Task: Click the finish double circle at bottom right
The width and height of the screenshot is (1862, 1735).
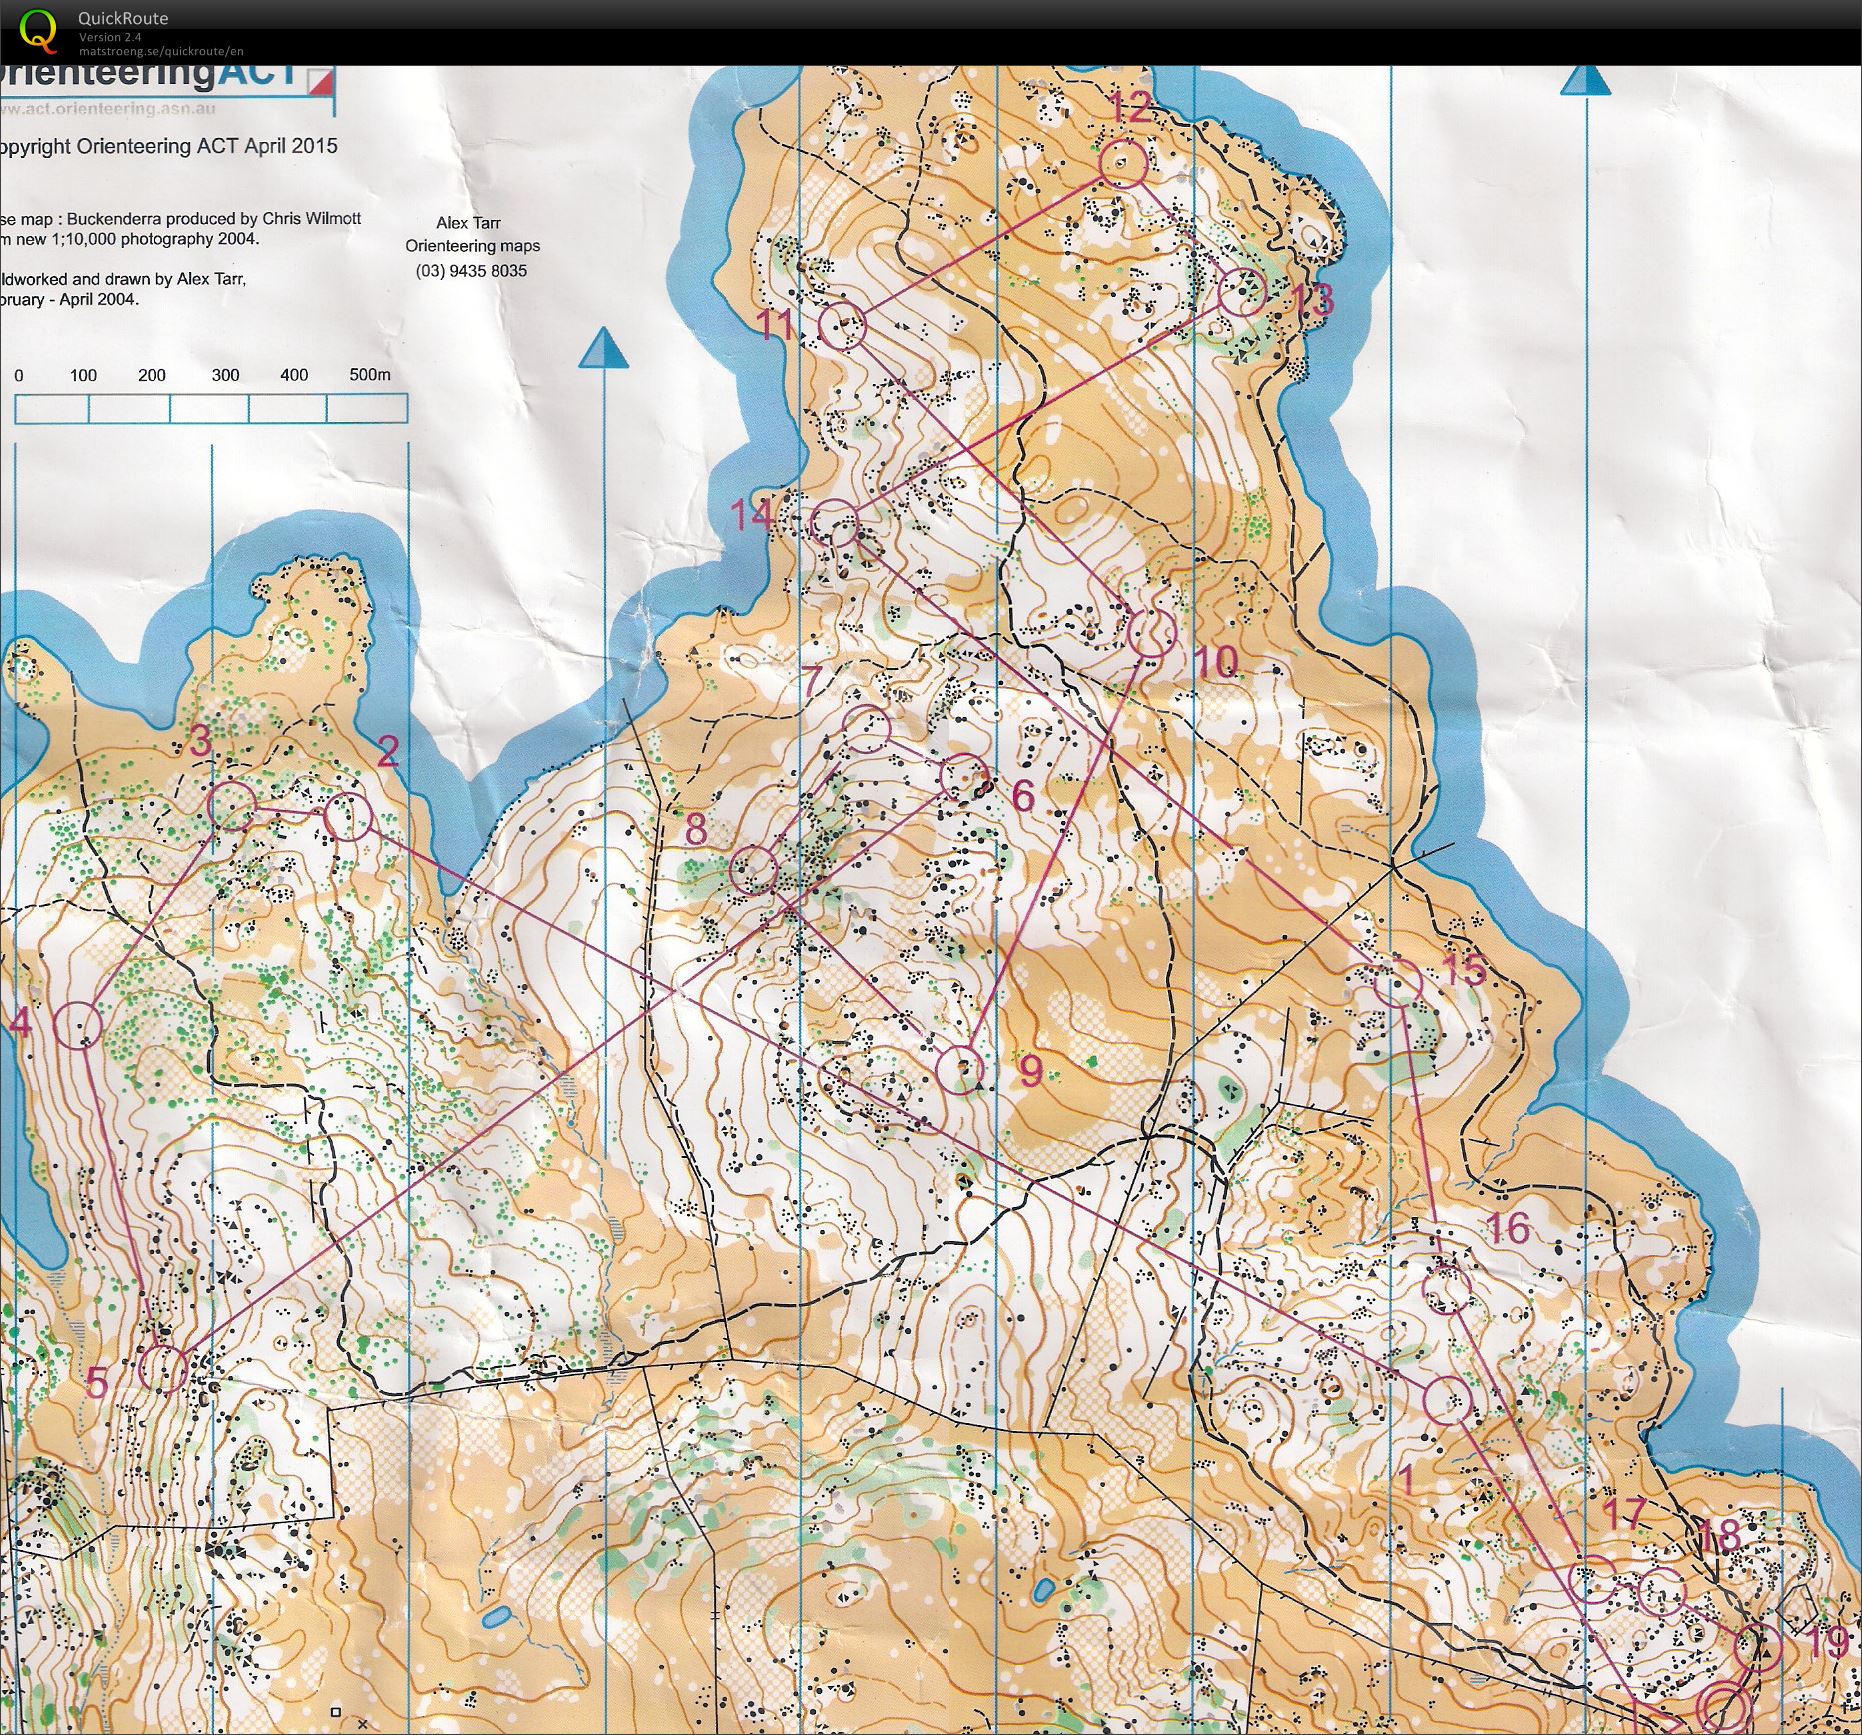Action: pyautogui.click(x=1724, y=1703)
